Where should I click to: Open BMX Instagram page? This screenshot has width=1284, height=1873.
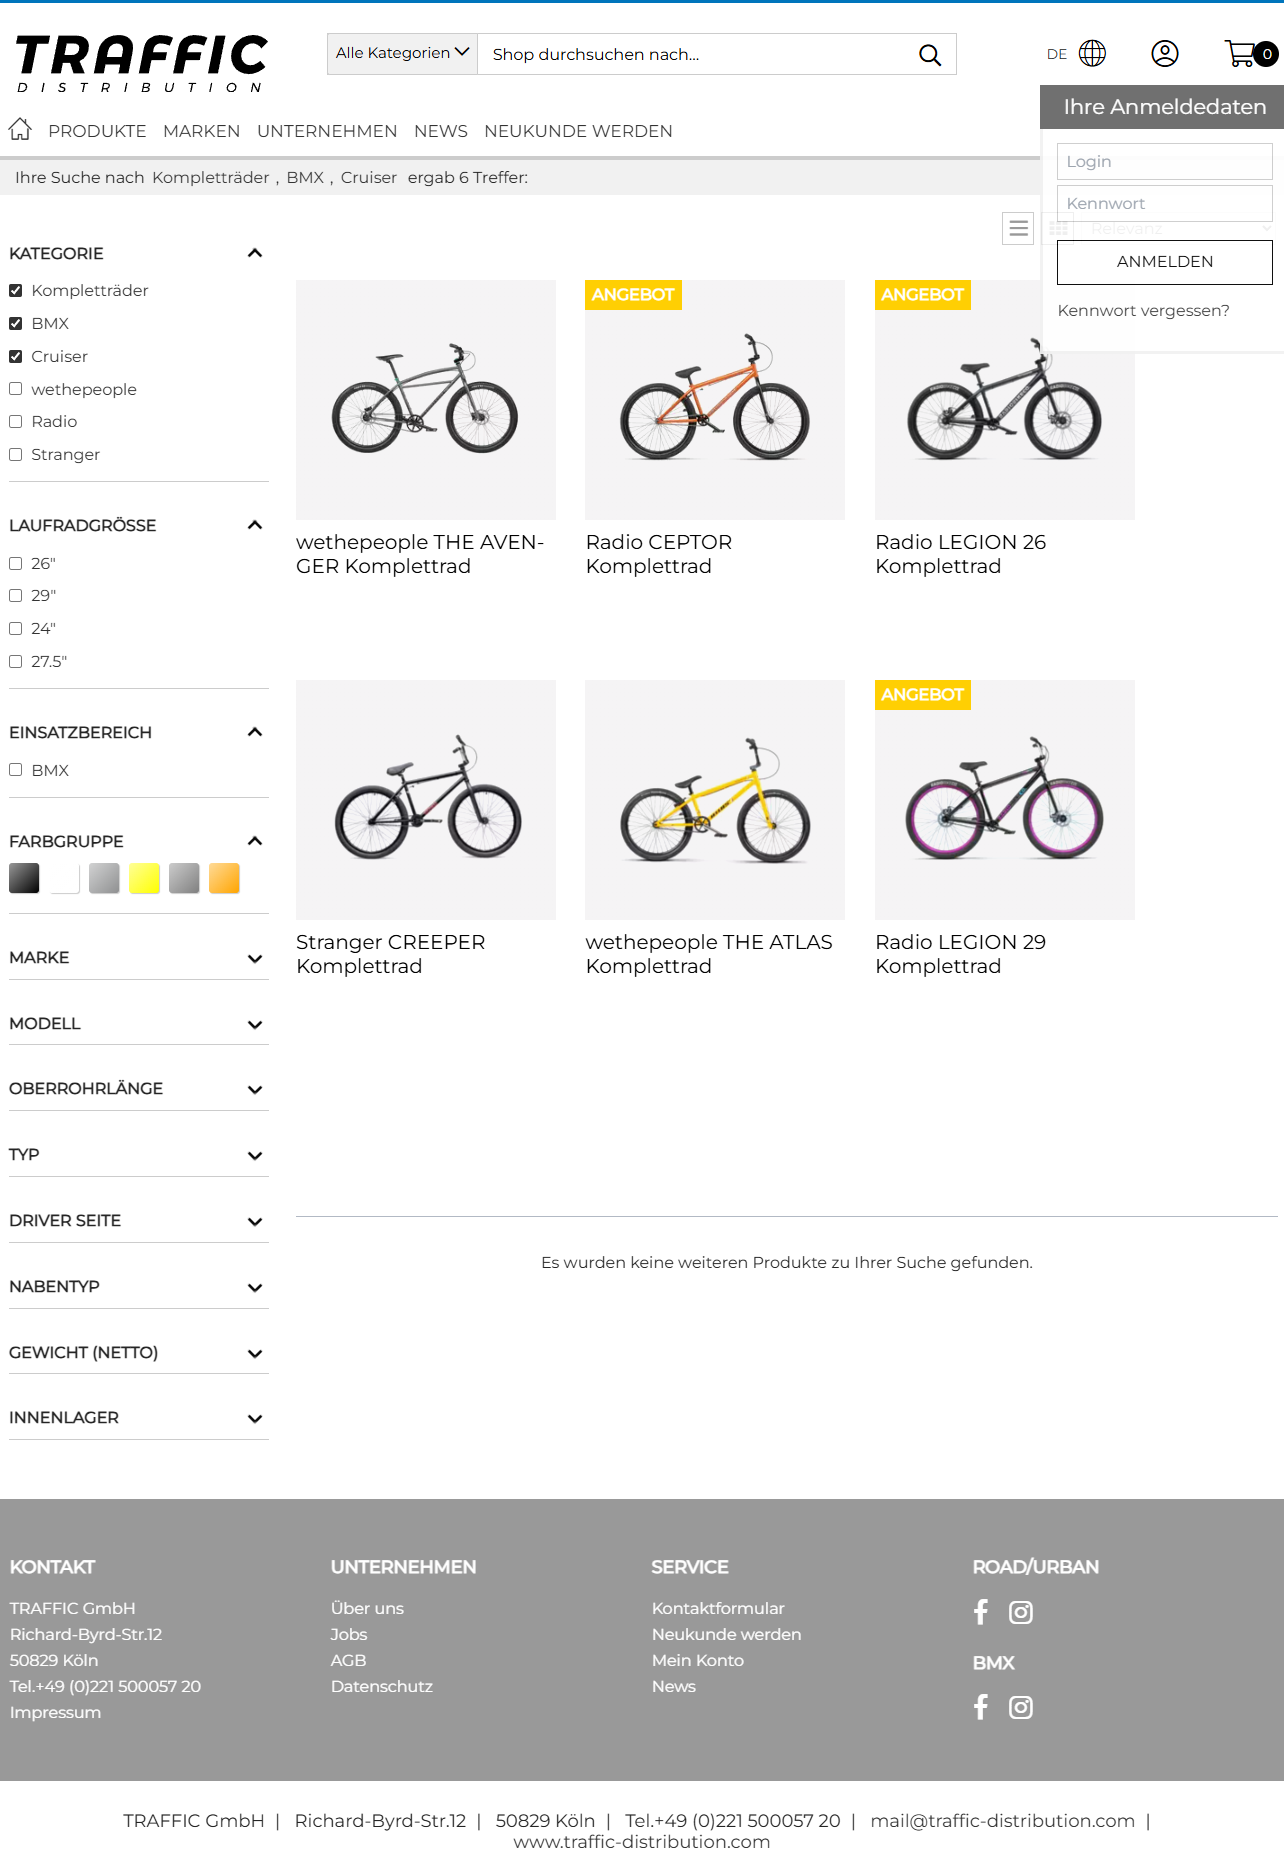[x=1020, y=1707]
